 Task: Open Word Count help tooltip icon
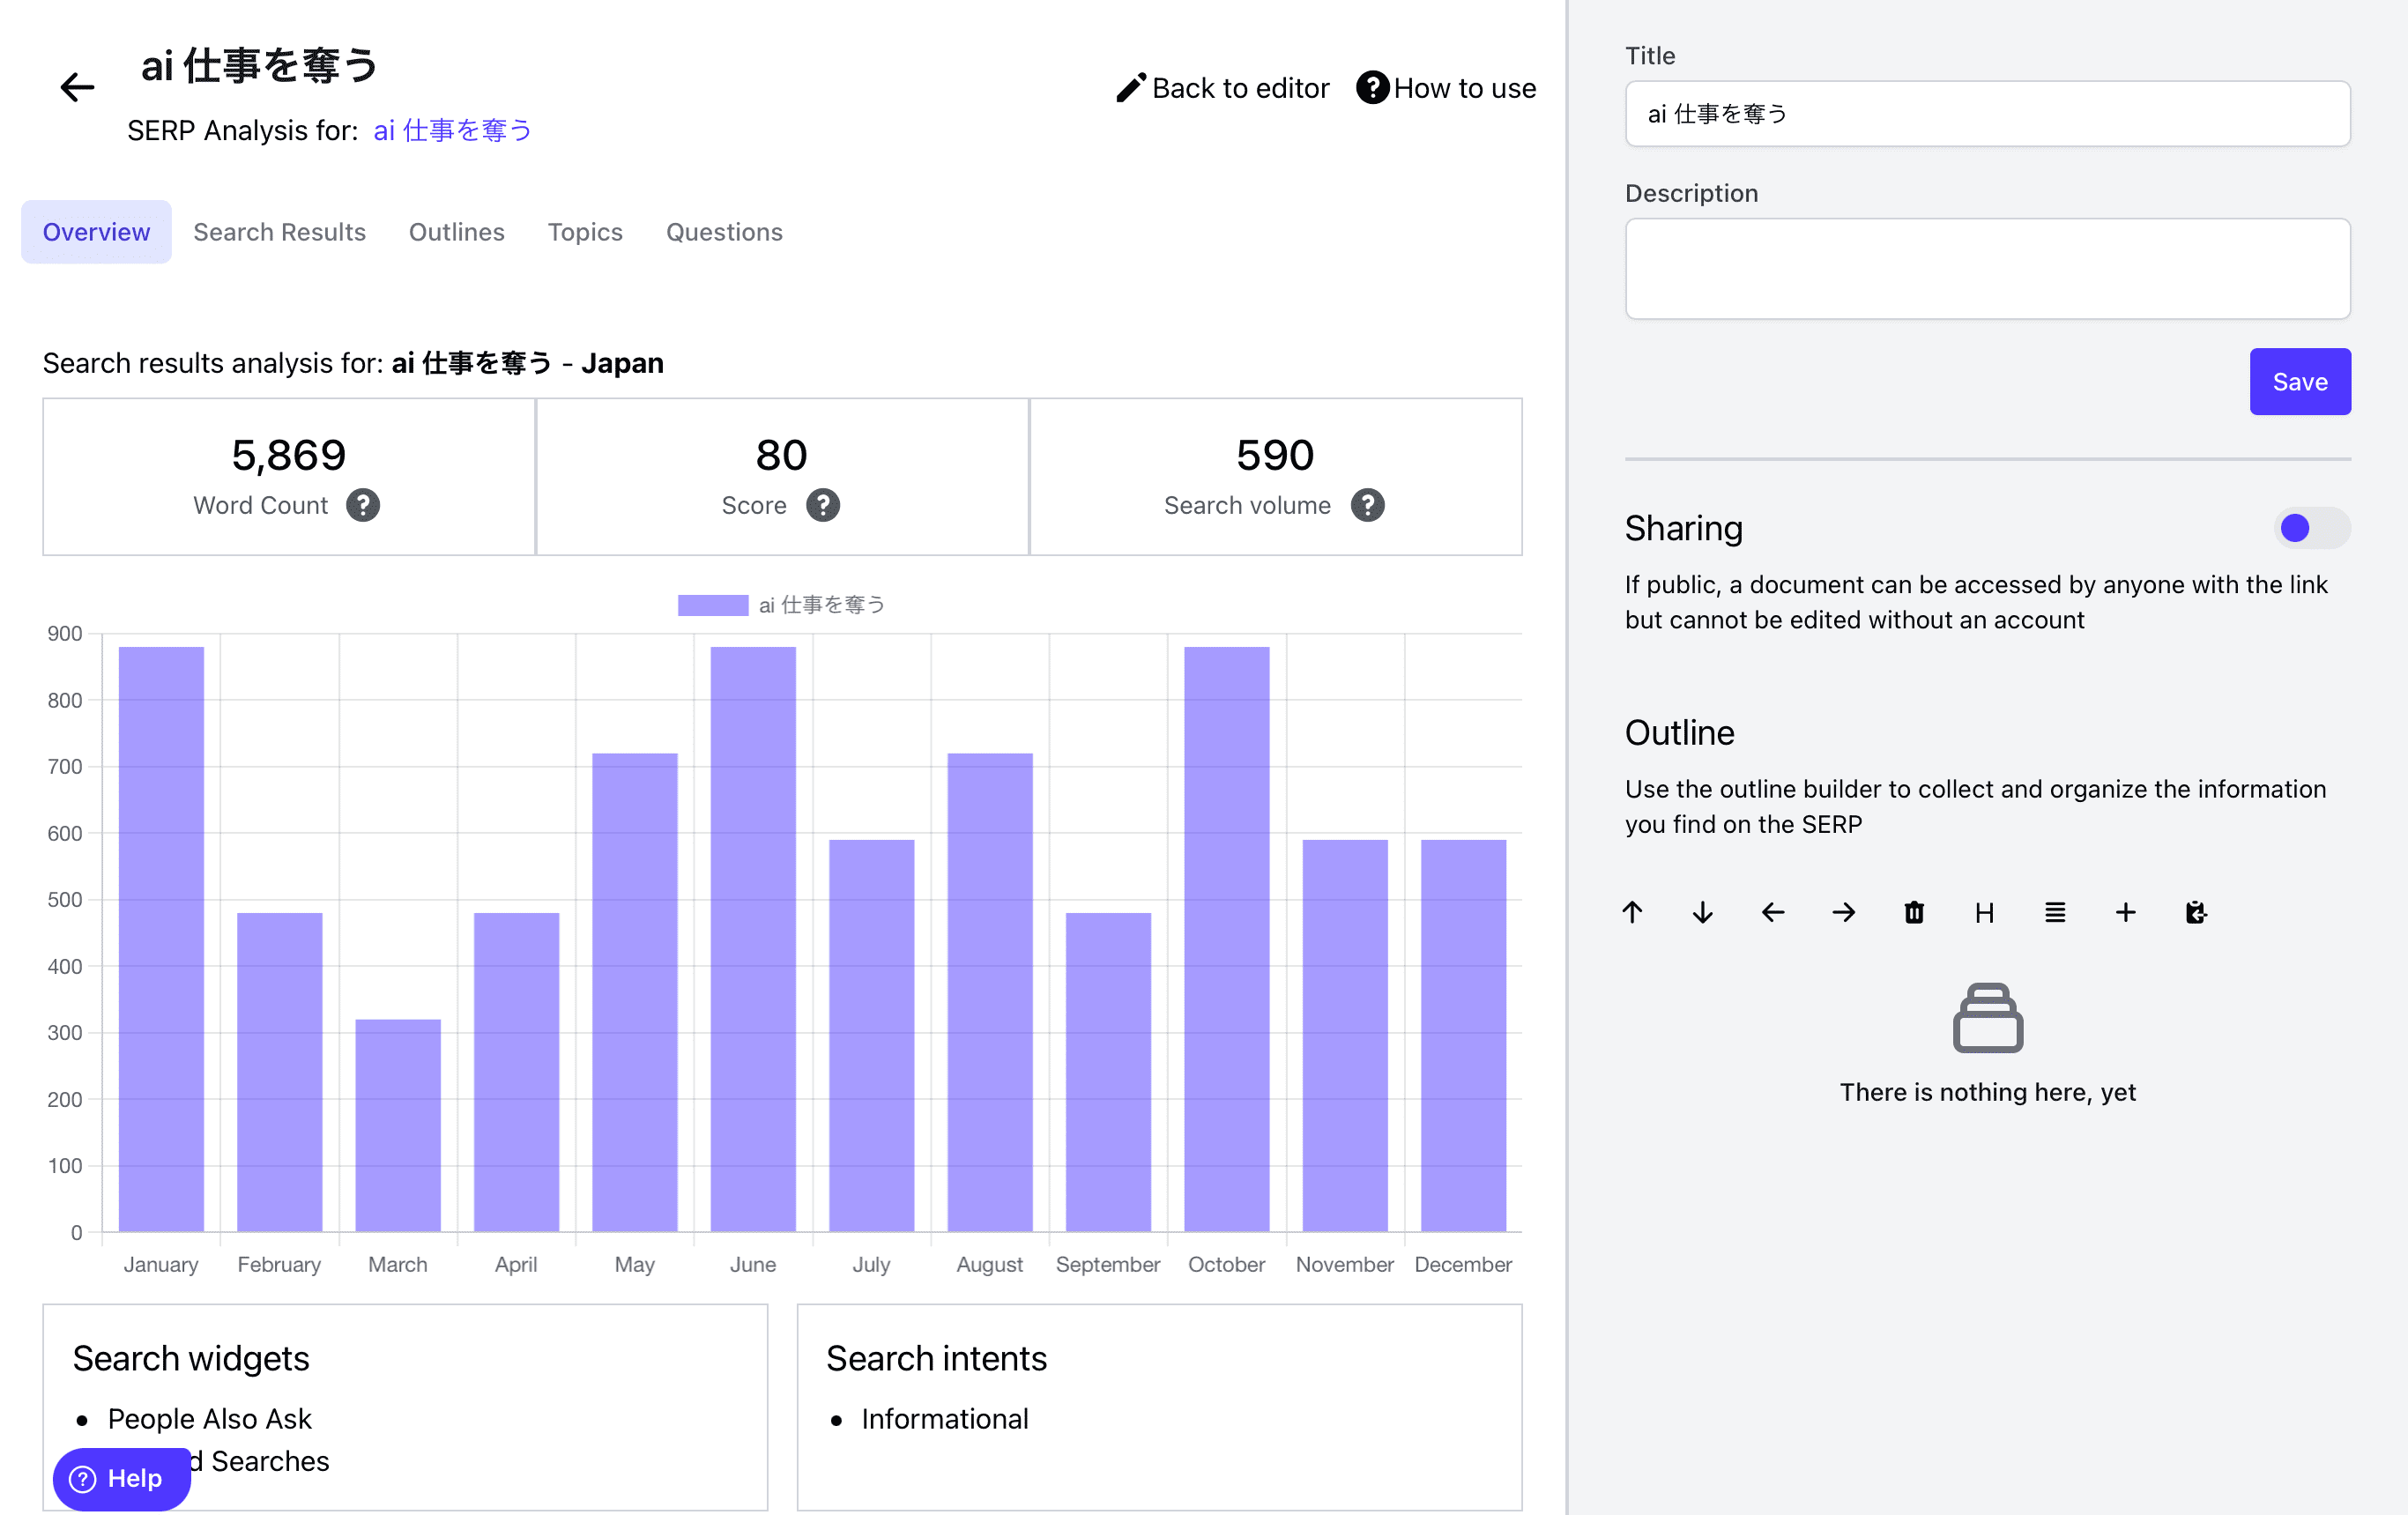click(x=363, y=505)
